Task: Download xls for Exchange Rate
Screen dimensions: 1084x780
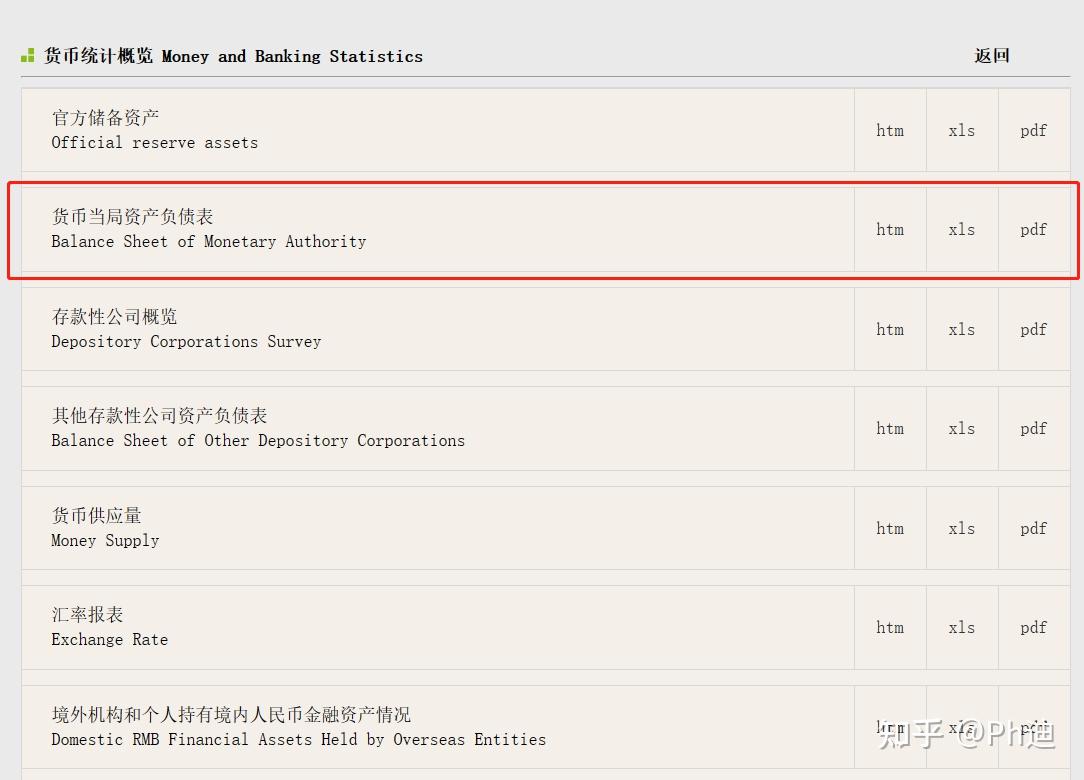Action: pos(962,627)
